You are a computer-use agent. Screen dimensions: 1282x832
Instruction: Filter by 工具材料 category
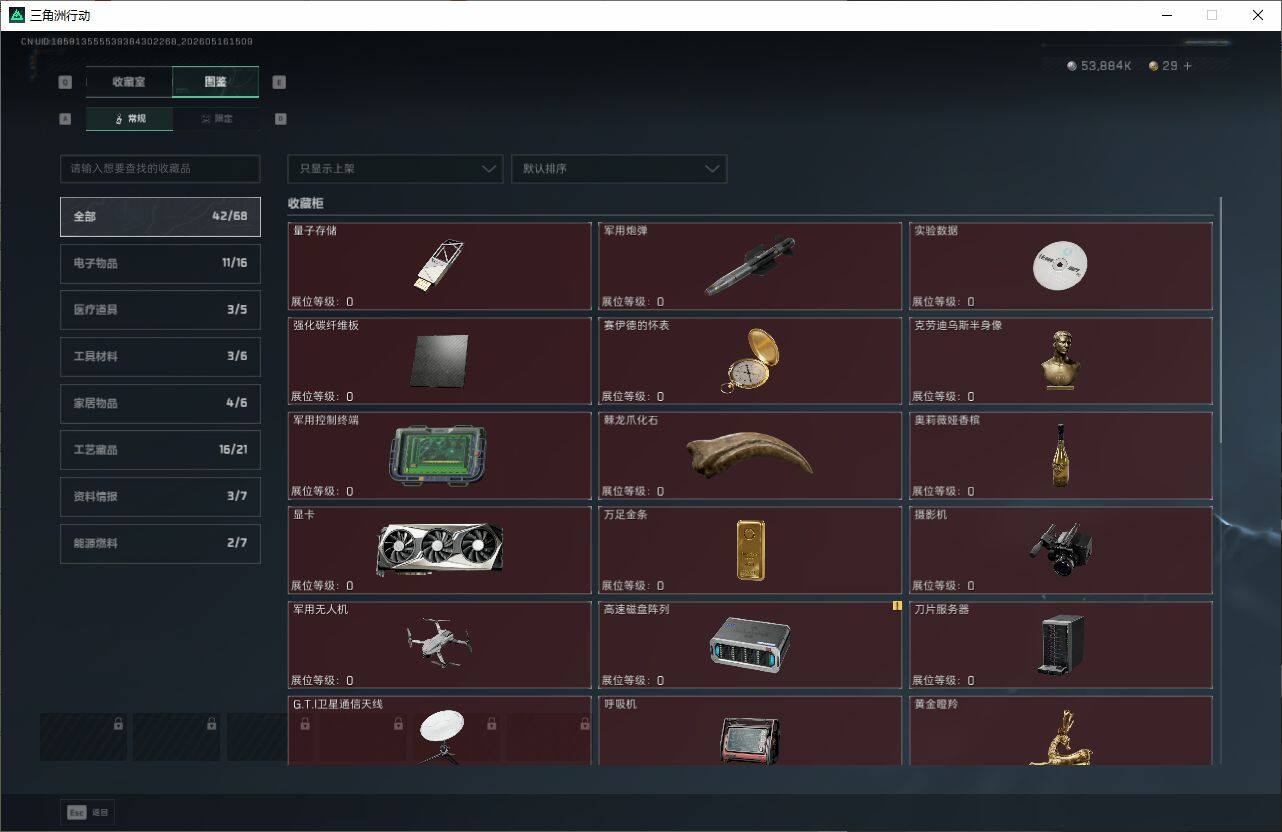(x=160, y=356)
